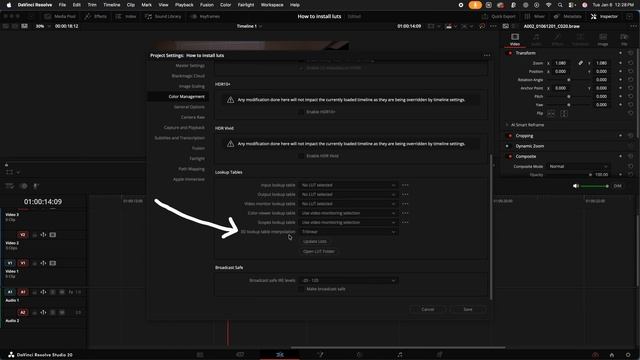
Task: Flip clip horizontally in Inspector
Action: pos(551,113)
